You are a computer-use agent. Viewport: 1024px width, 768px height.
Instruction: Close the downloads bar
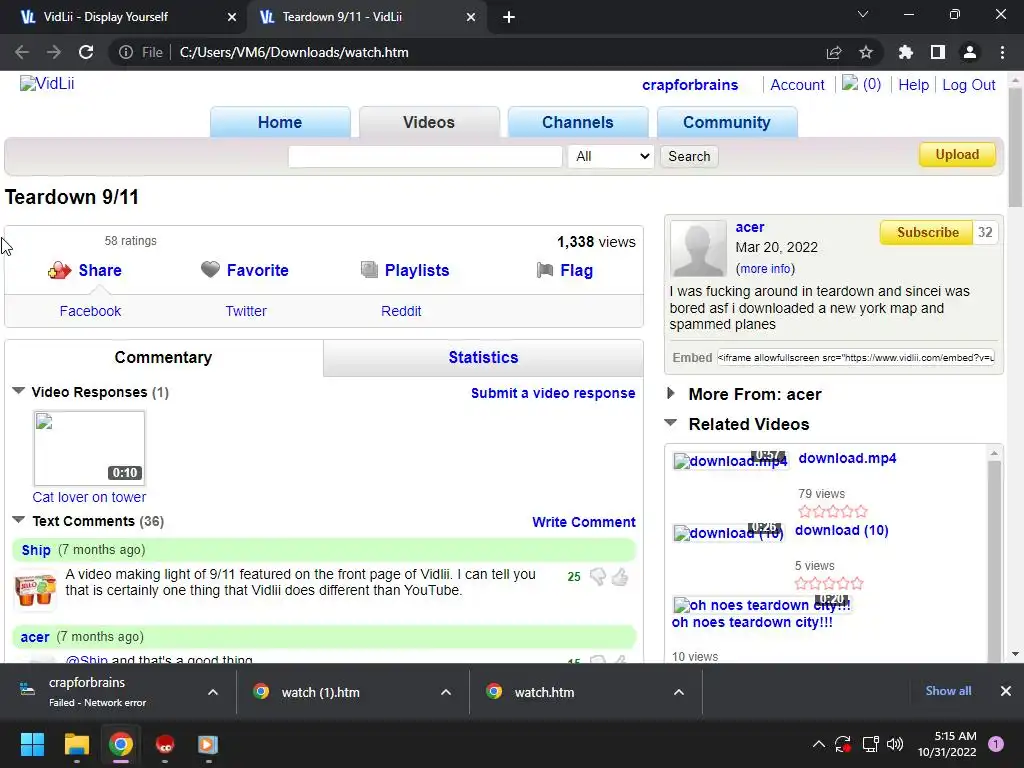tap(1006, 691)
